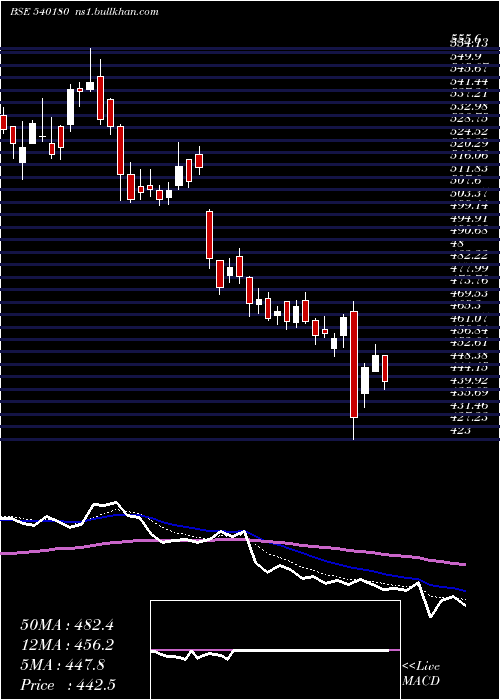
Task: Click the 5MA : 447.8 readout
Action: pos(63,665)
